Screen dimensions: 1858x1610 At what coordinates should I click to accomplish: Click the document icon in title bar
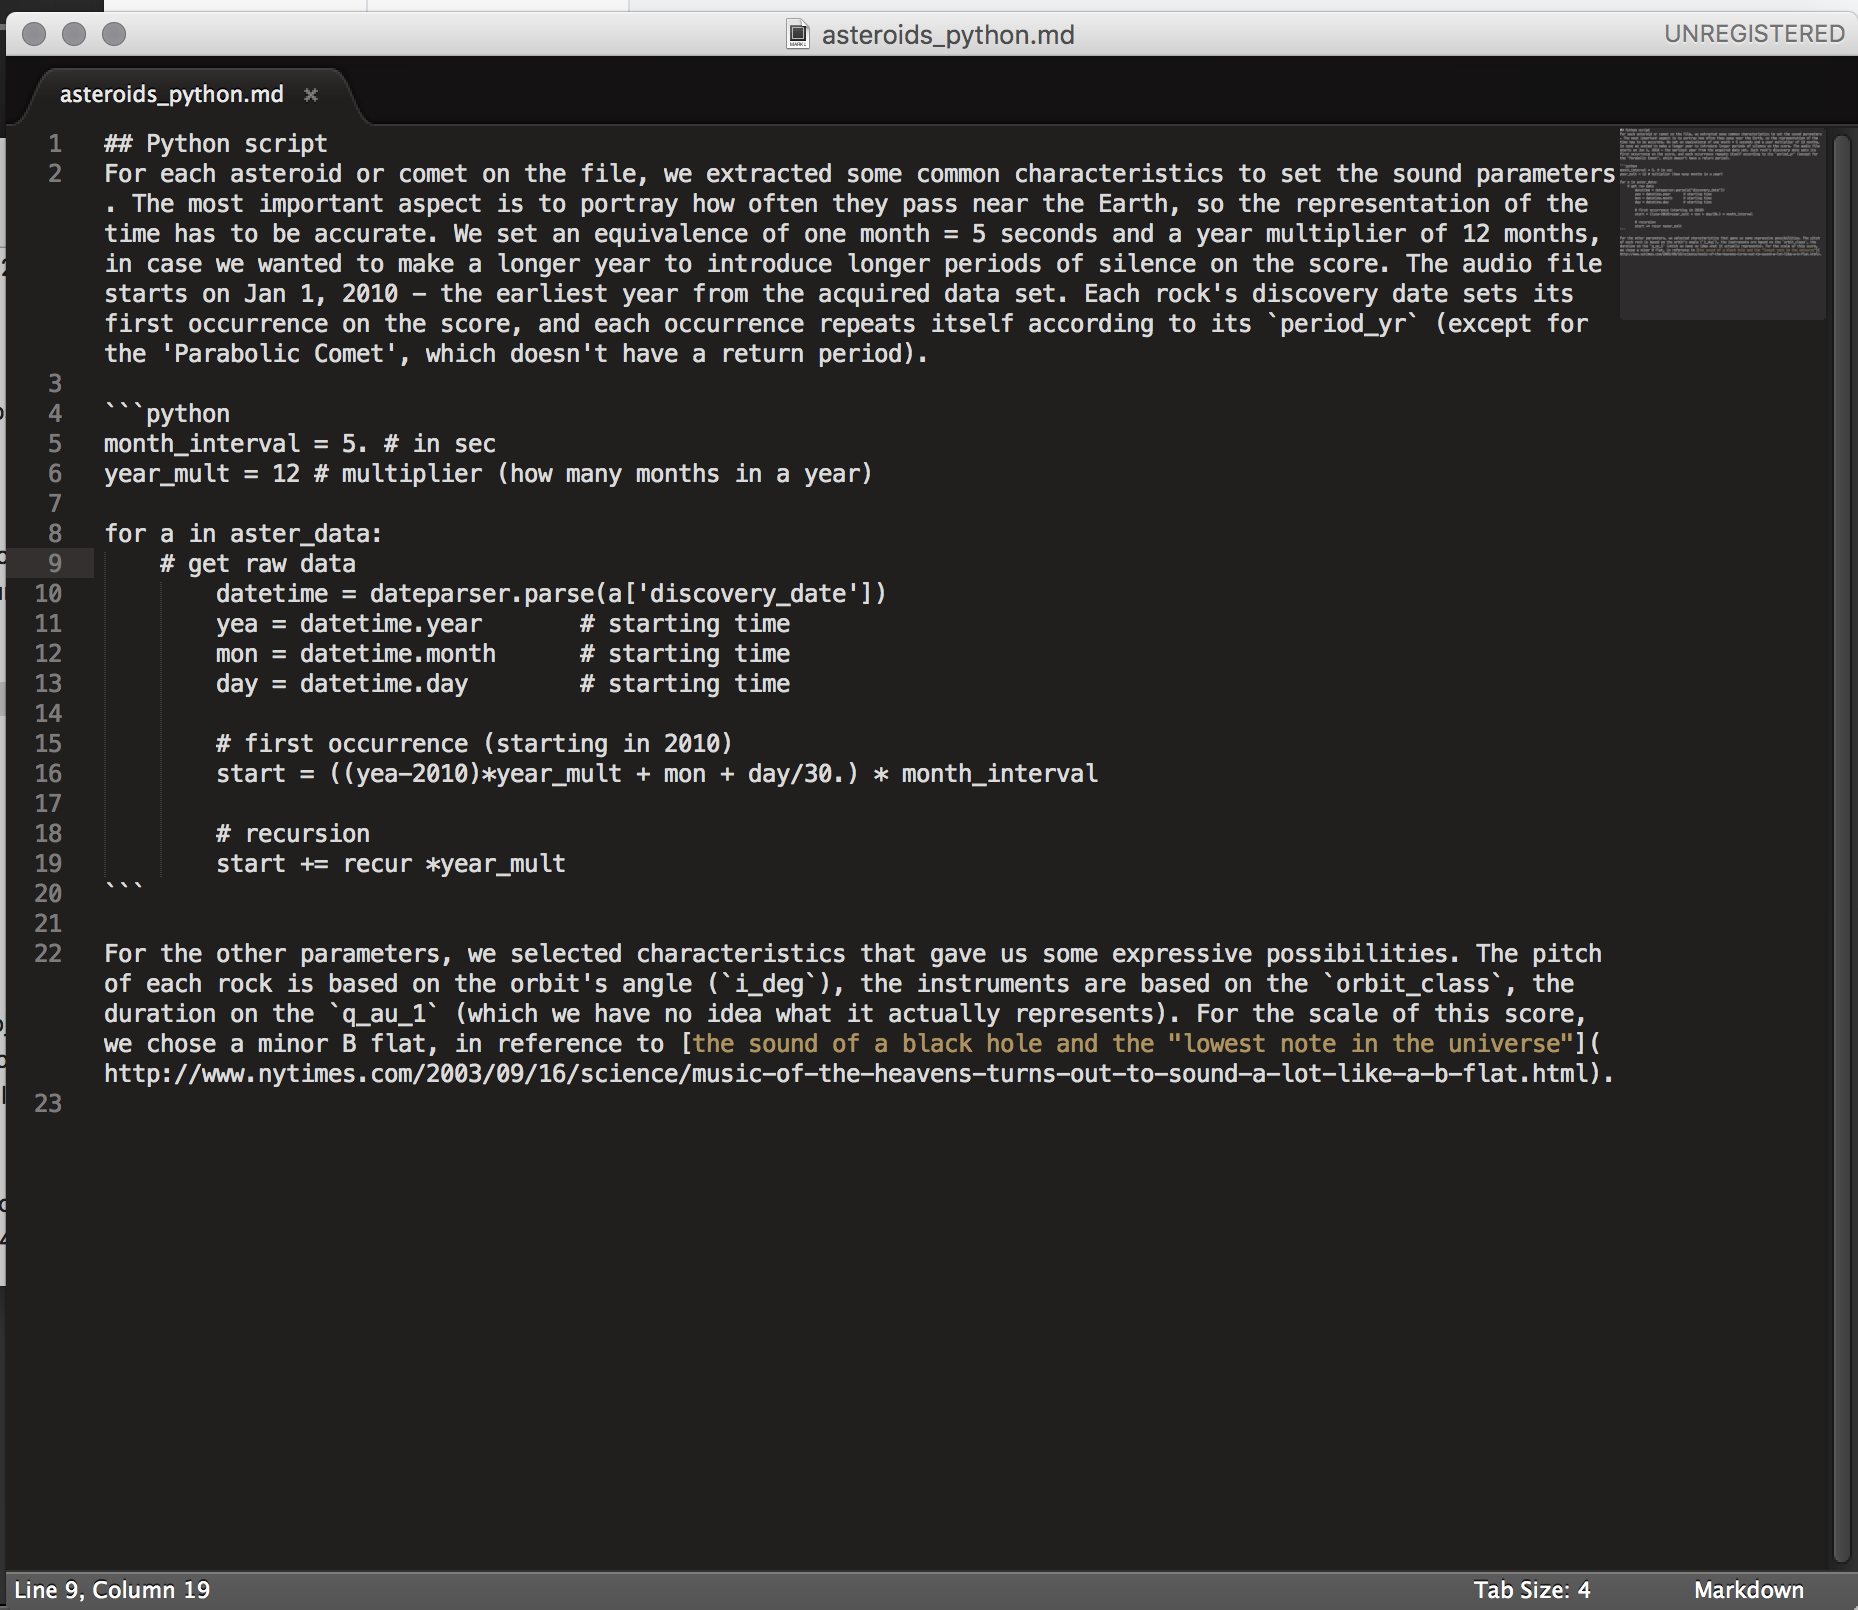tap(798, 34)
